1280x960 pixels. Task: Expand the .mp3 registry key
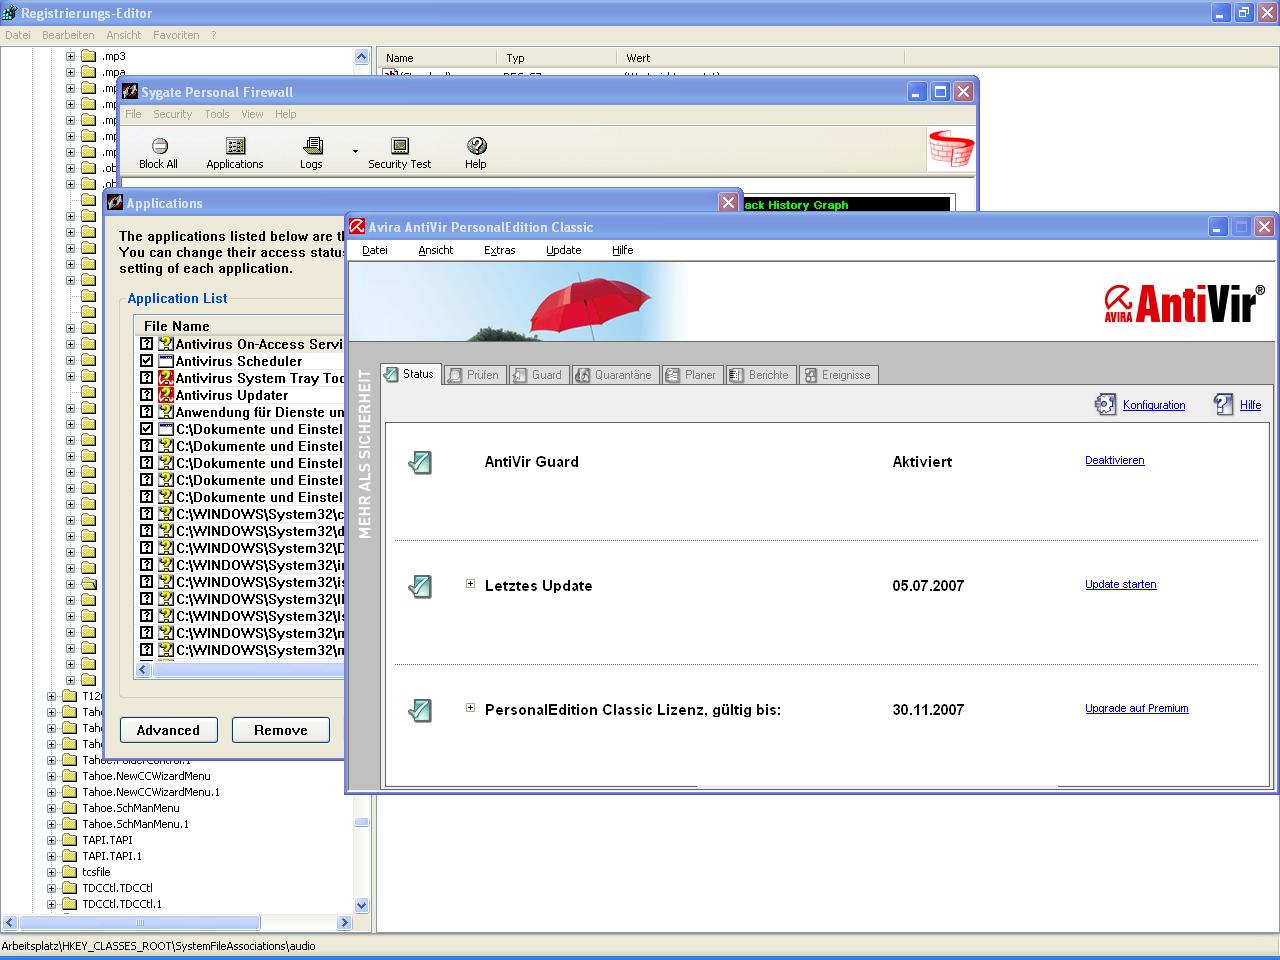pyautogui.click(x=71, y=56)
